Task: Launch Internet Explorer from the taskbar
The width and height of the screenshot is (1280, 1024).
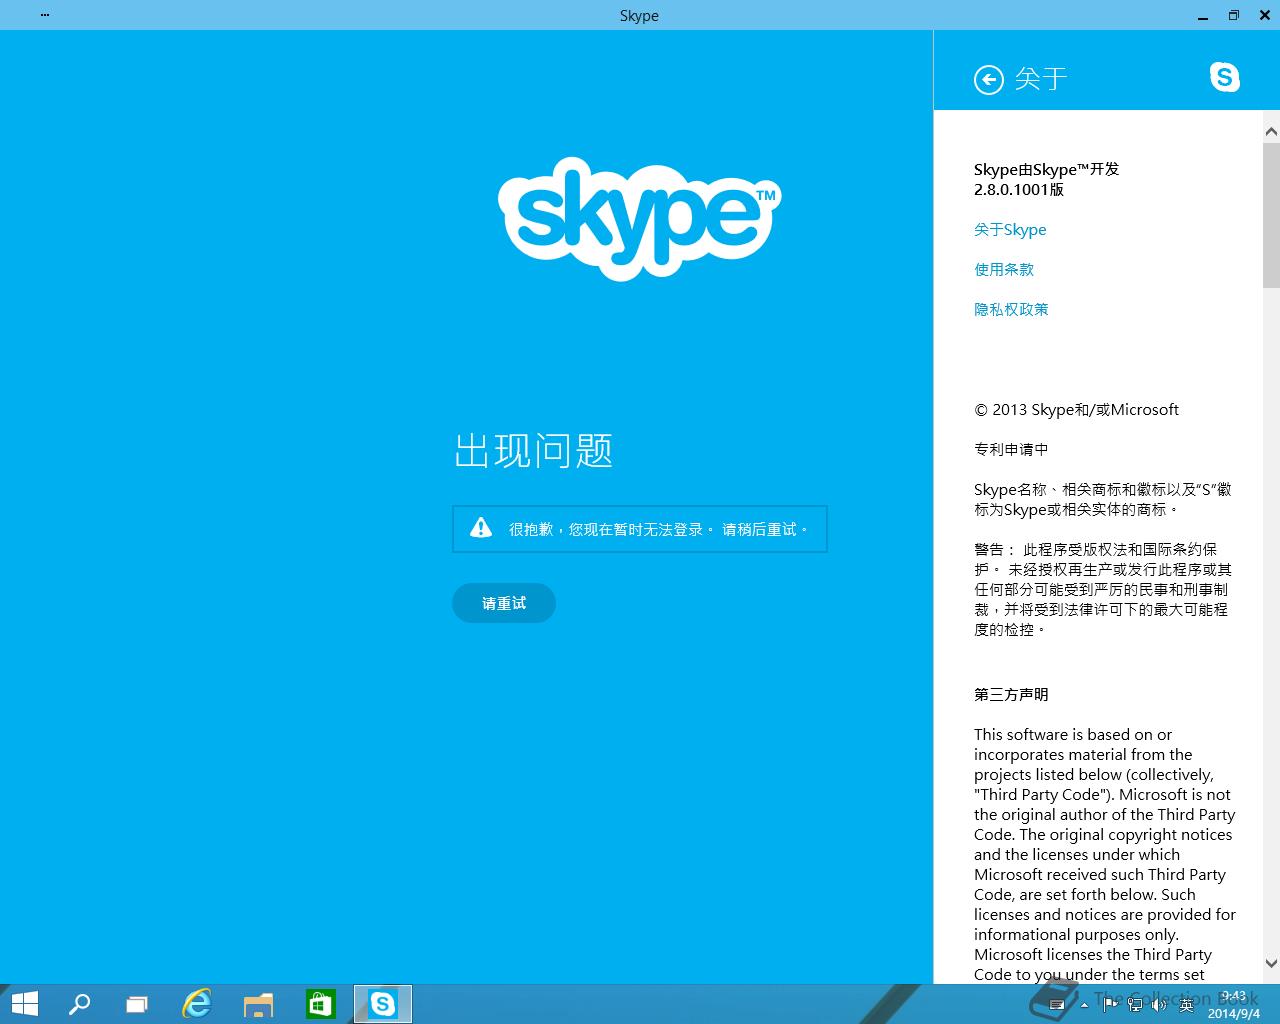Action: tap(197, 1004)
